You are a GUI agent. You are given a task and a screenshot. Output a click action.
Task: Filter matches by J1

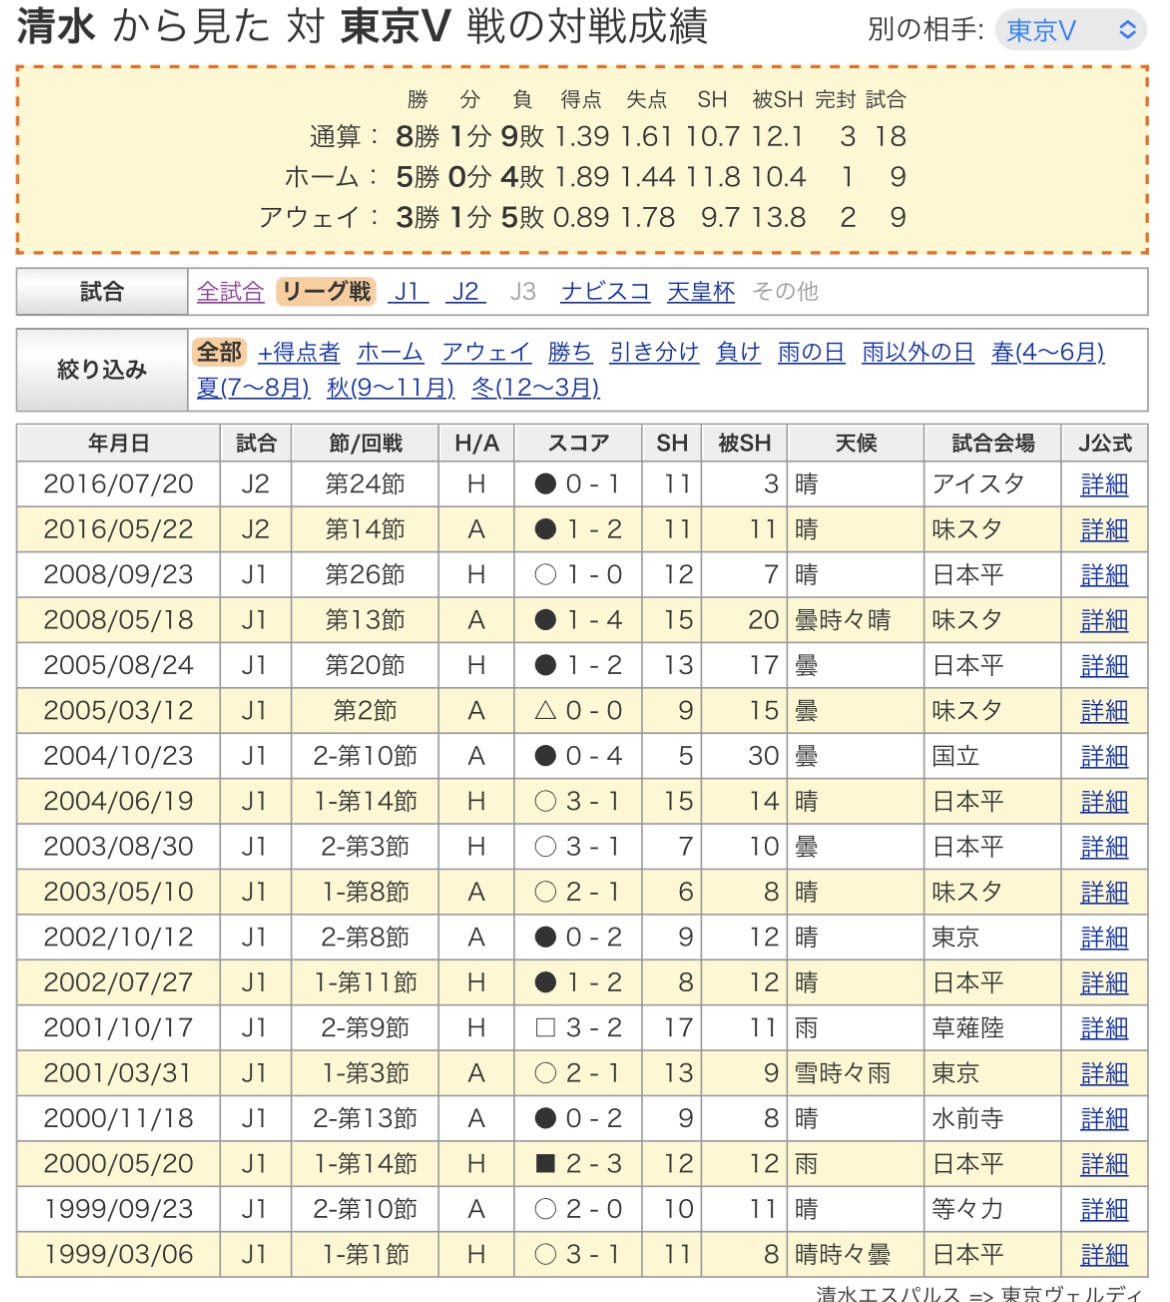pos(408,291)
